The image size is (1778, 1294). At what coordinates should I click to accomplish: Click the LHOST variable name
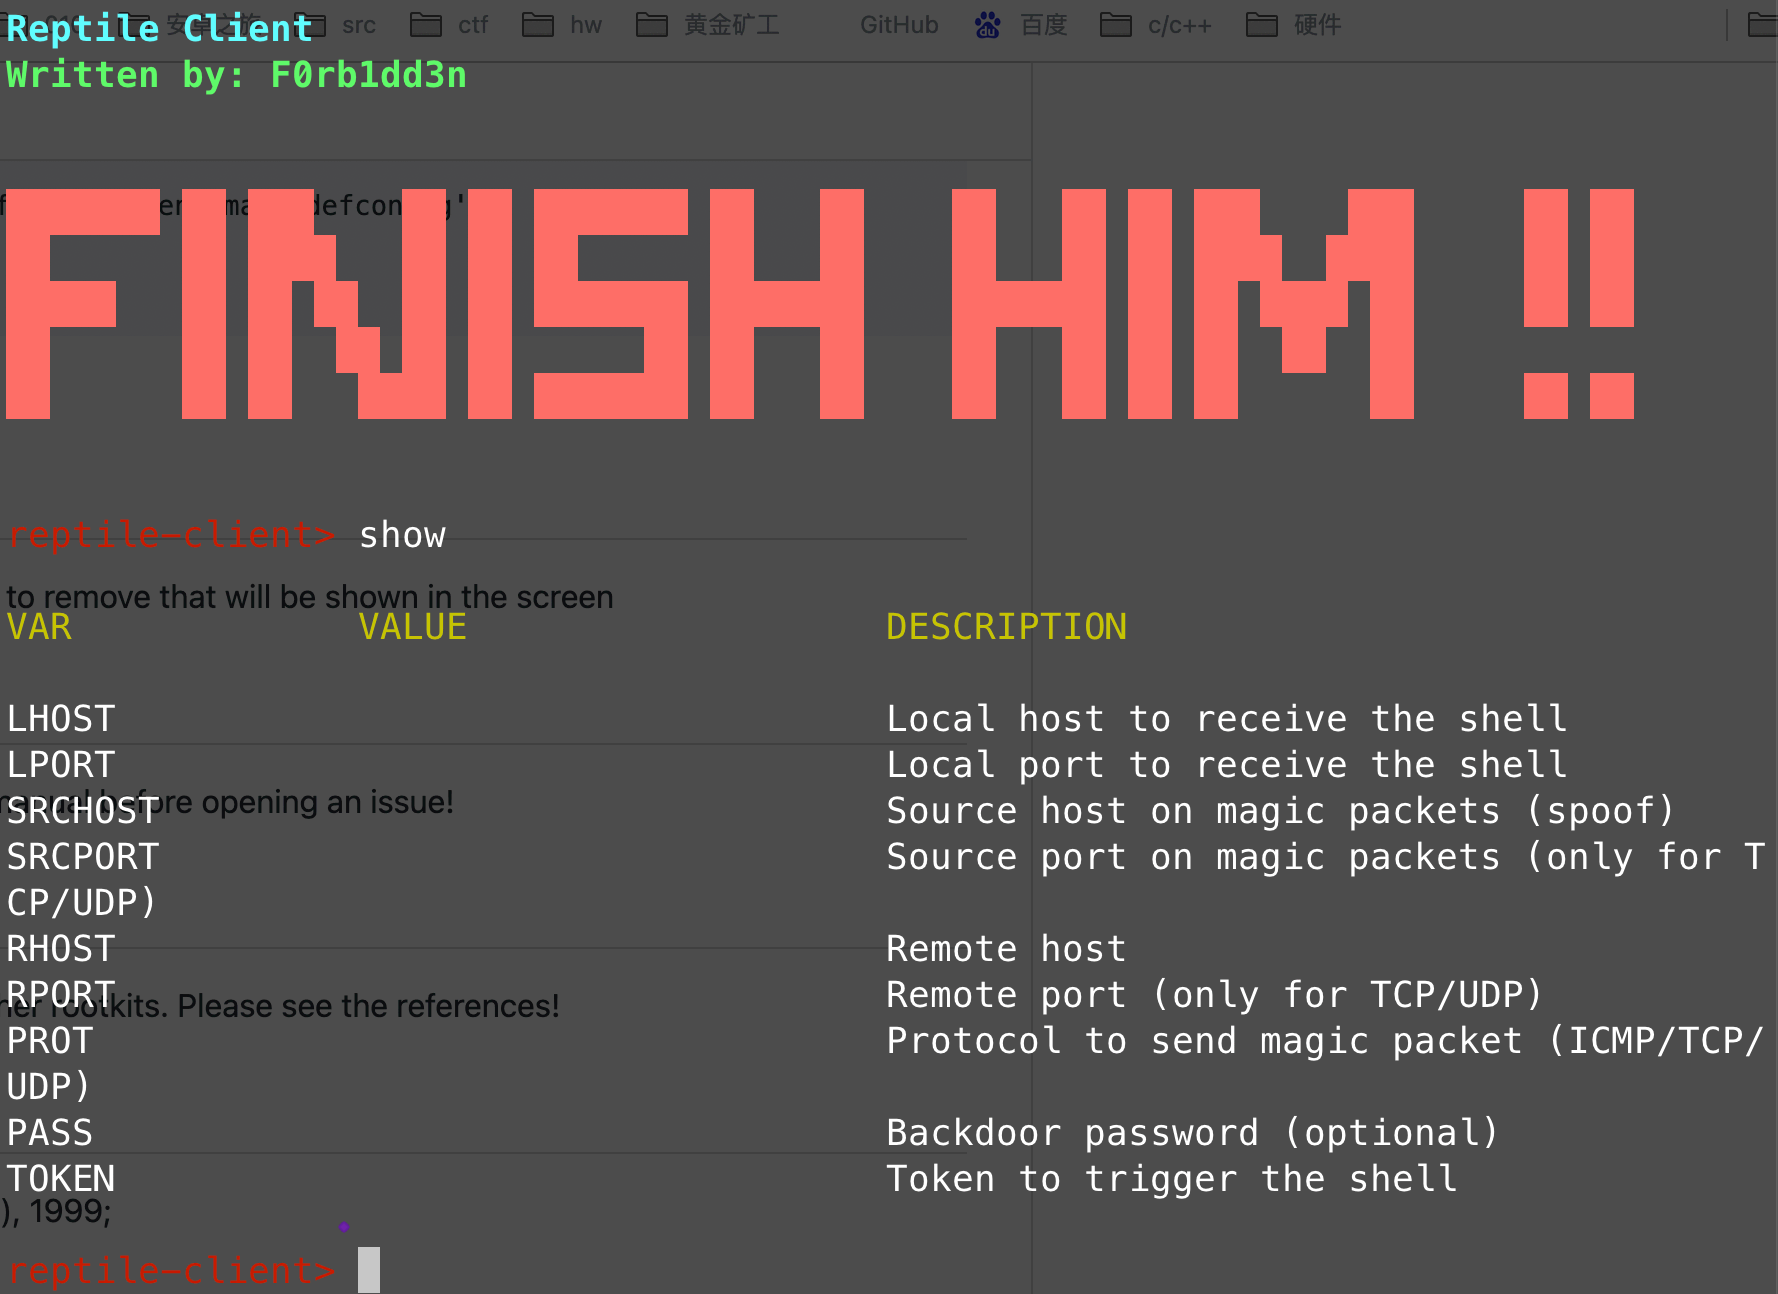[x=61, y=719]
